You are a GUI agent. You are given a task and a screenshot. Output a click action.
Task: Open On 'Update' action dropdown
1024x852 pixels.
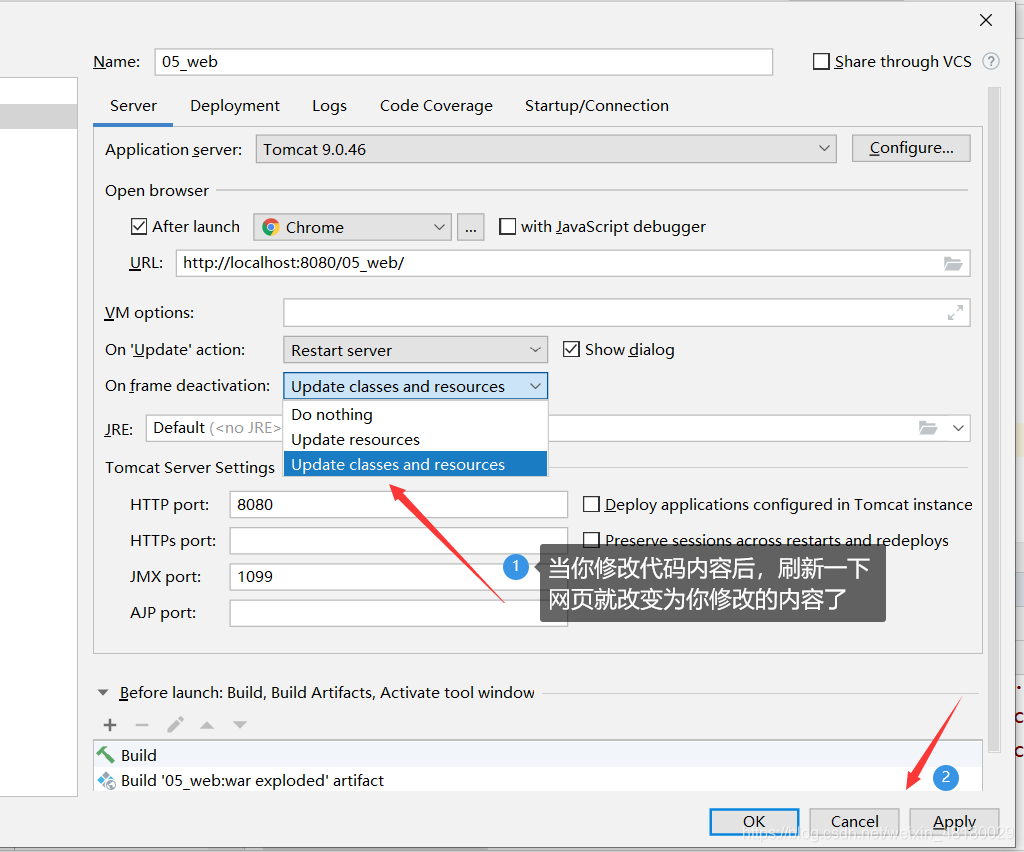pos(415,350)
